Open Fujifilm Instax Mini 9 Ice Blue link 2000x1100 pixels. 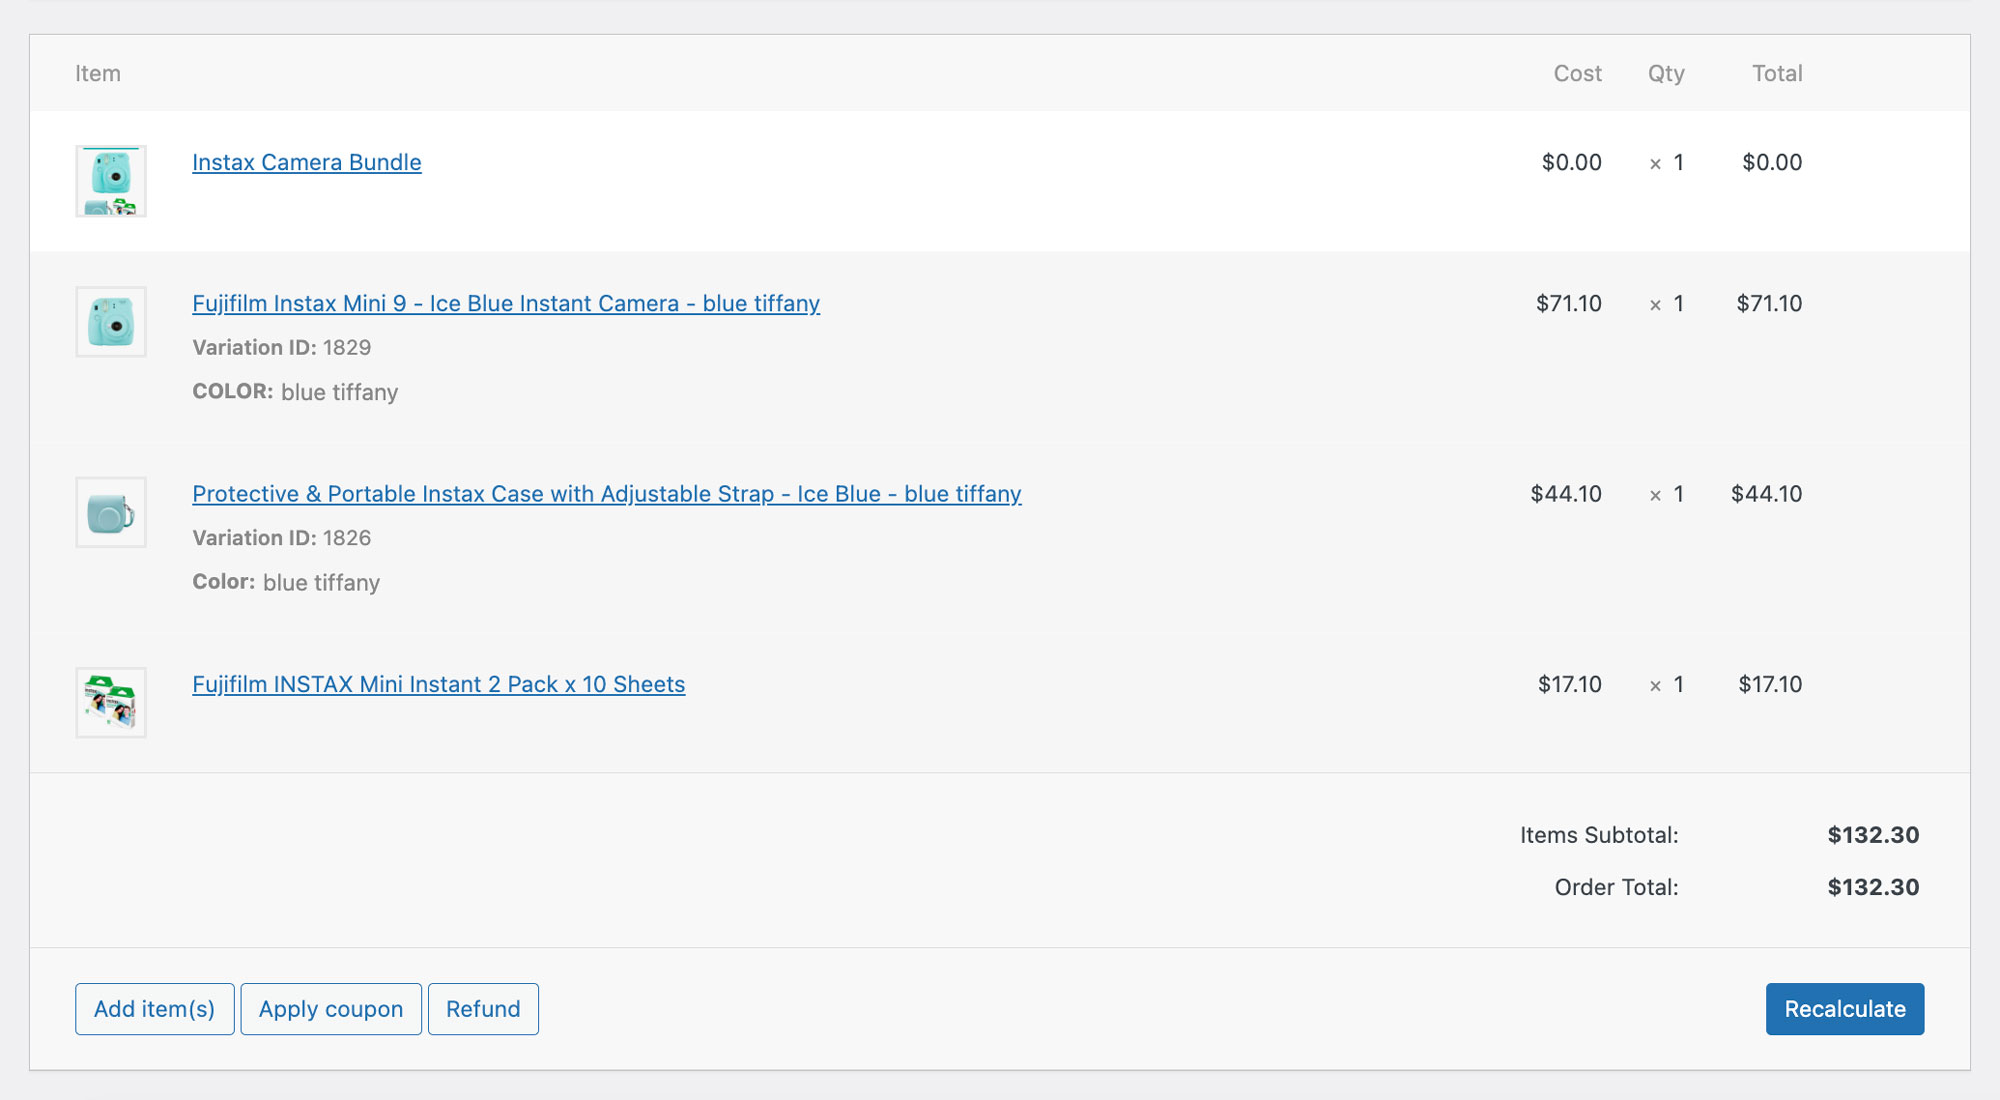click(505, 303)
